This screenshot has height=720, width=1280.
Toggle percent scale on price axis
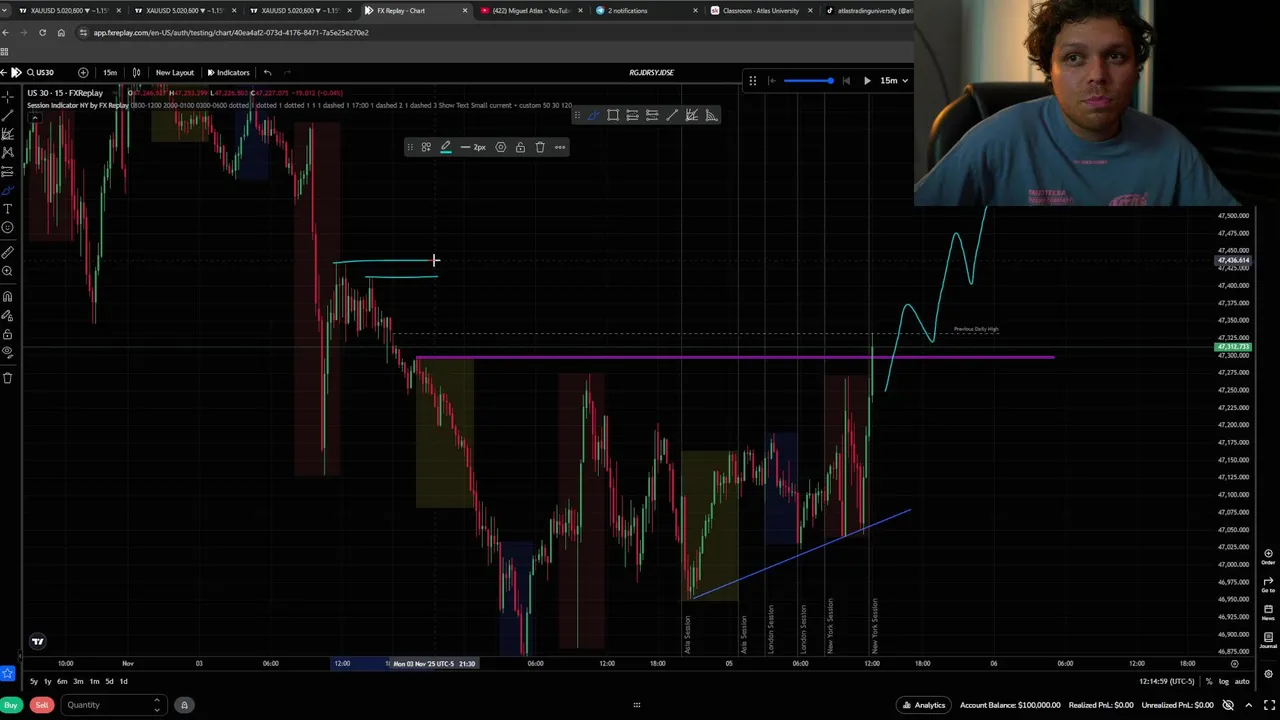tap(1209, 681)
